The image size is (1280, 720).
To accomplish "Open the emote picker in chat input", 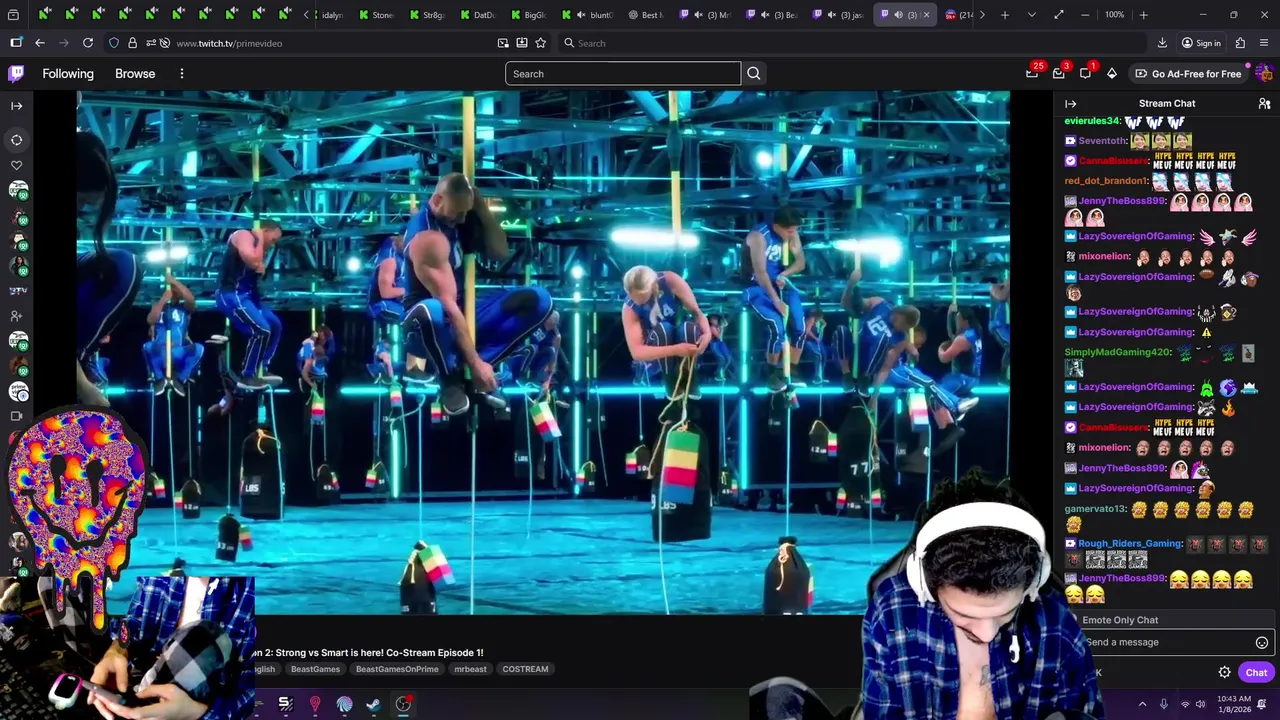I will pos(1261,643).
